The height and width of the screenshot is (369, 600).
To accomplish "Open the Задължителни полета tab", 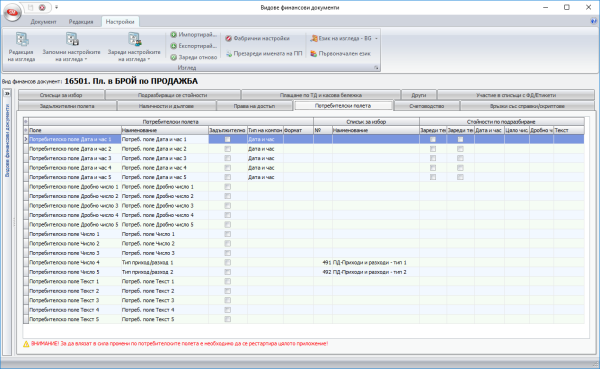I will [x=67, y=106].
